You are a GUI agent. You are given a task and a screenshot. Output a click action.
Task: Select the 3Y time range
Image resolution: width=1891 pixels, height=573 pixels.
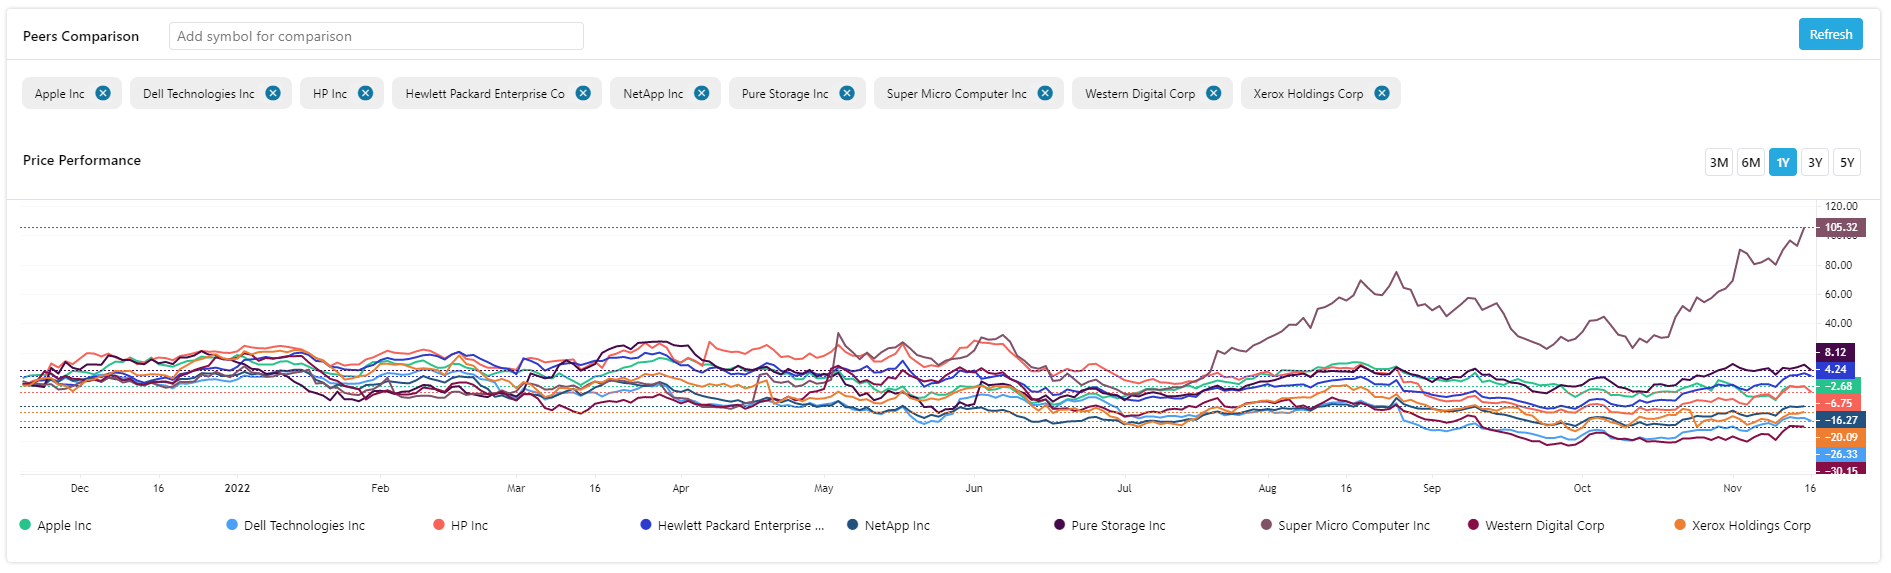[x=1815, y=162]
